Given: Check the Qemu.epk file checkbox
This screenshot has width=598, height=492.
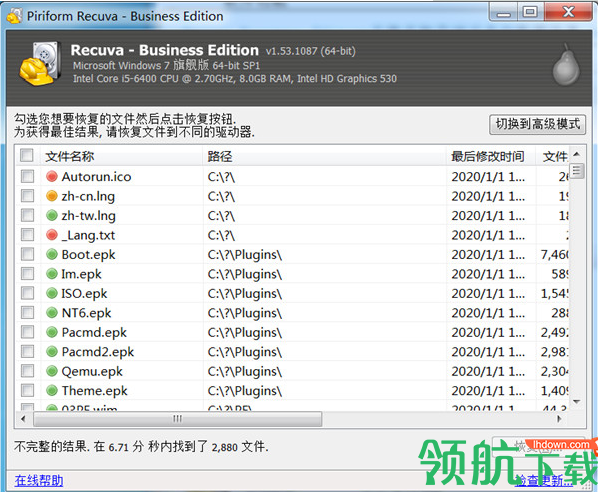Looking at the screenshot, I should pyautogui.click(x=27, y=371).
